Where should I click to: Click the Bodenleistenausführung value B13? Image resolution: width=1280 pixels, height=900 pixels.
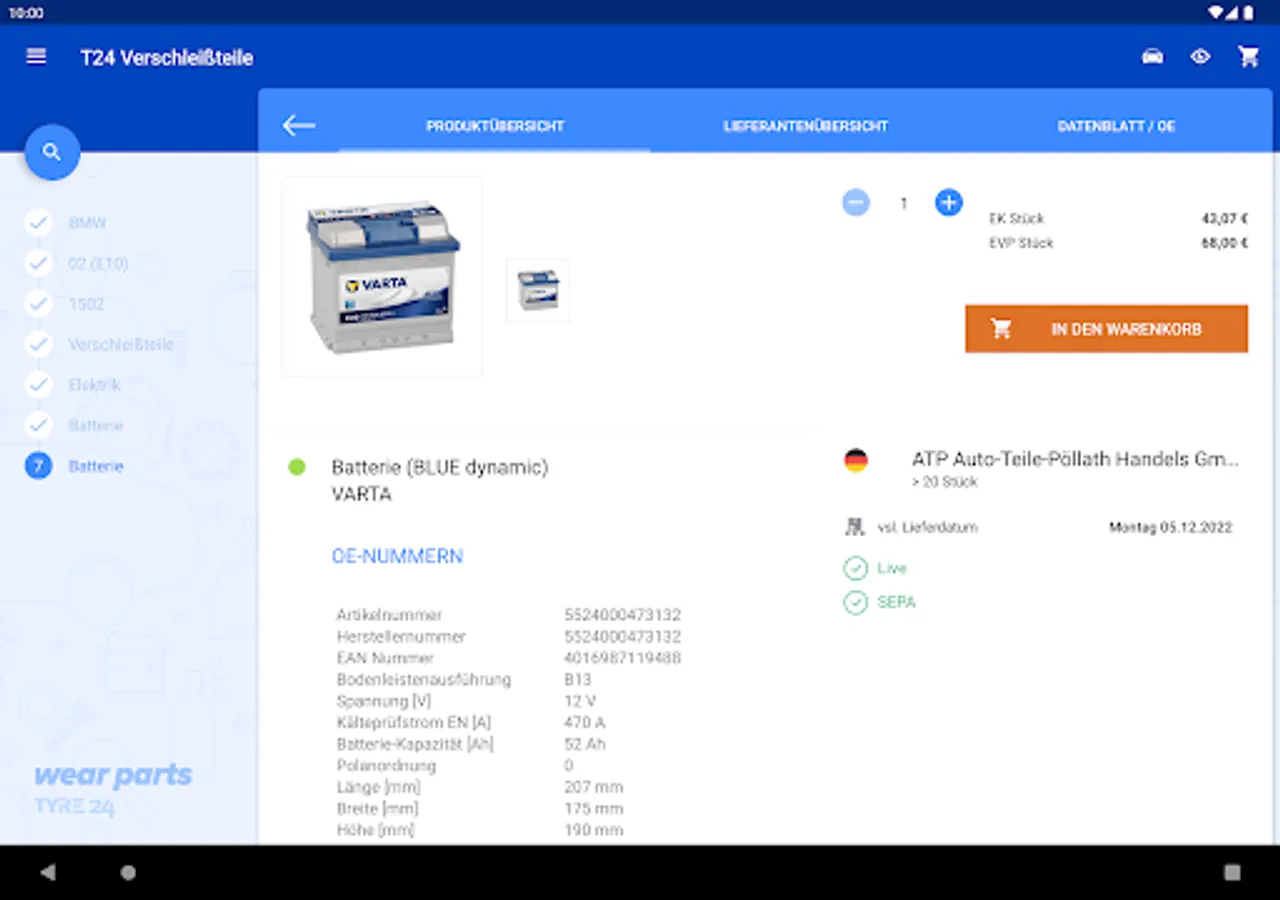[x=577, y=680]
